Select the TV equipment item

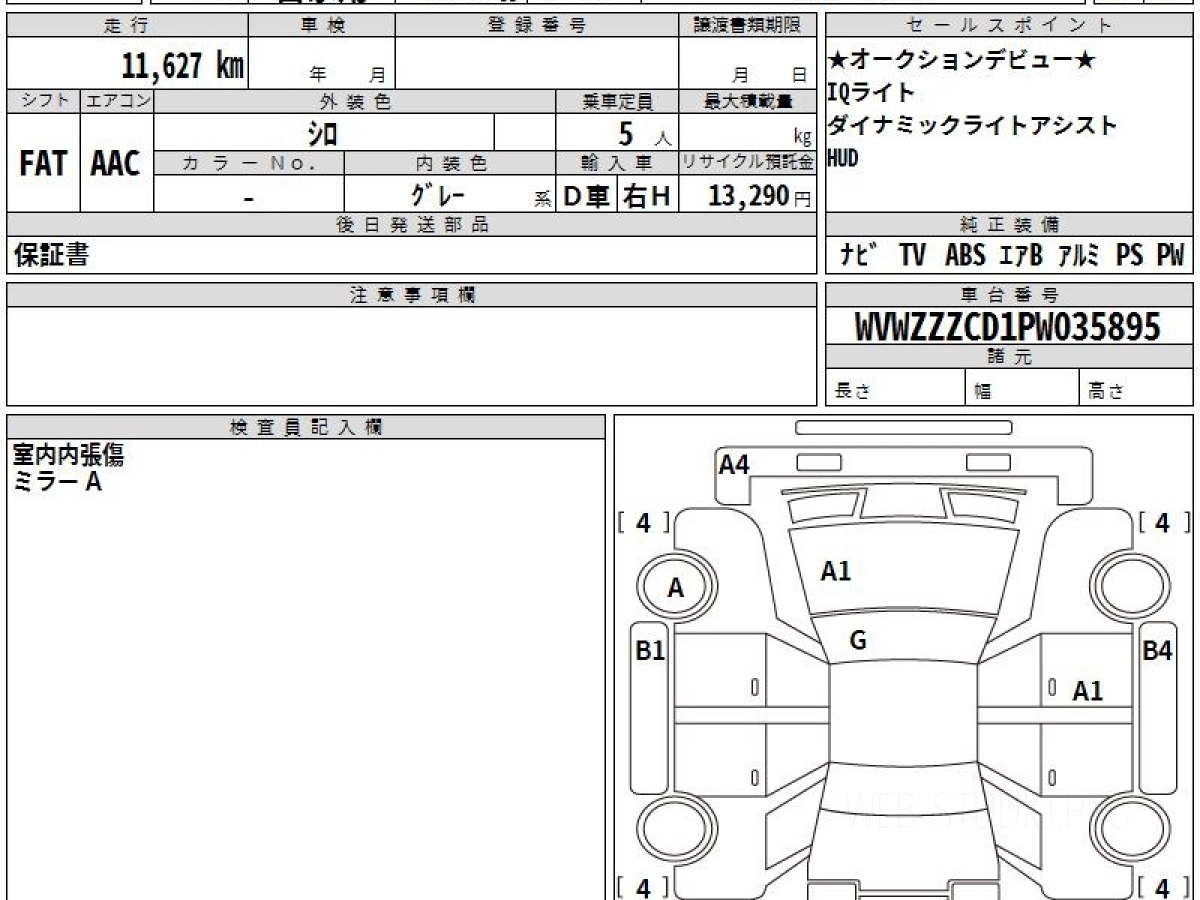coord(912,255)
